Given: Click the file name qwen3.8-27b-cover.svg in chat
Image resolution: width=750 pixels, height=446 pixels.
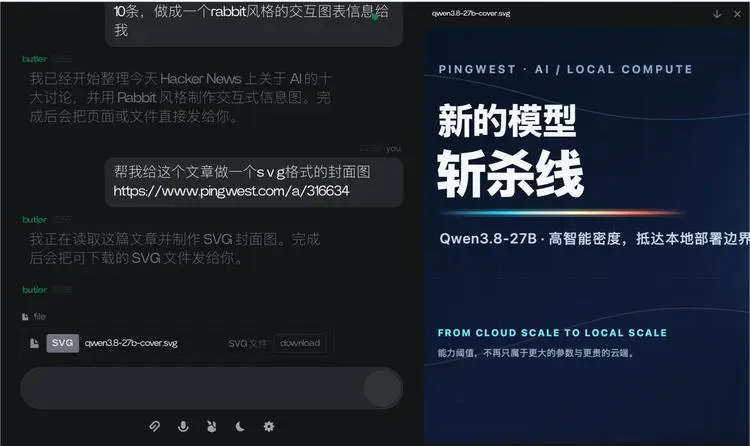Looking at the screenshot, I should point(131,343).
